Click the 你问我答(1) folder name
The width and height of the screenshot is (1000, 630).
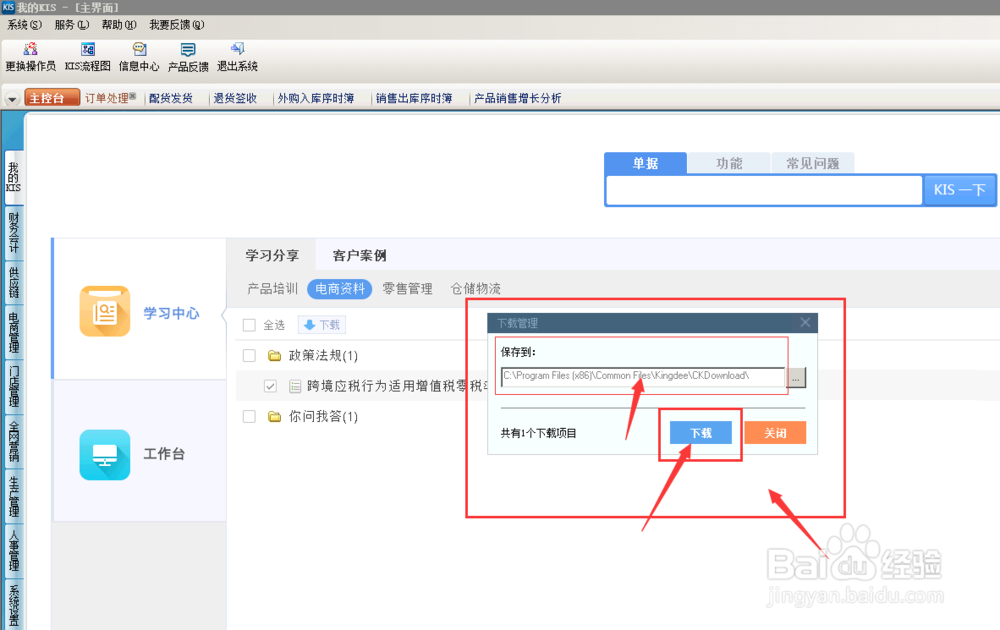click(323, 416)
